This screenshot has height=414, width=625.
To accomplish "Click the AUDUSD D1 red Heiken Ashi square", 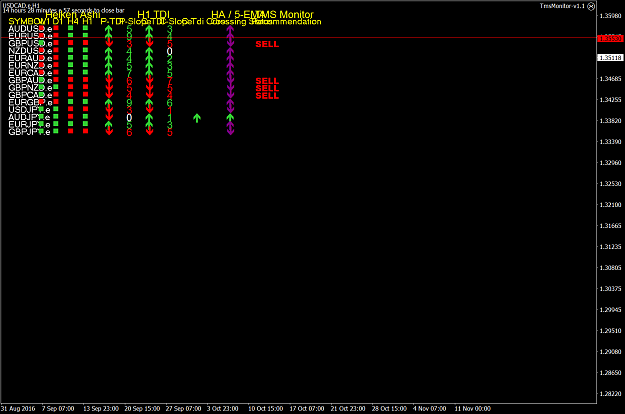I will 56,28.
